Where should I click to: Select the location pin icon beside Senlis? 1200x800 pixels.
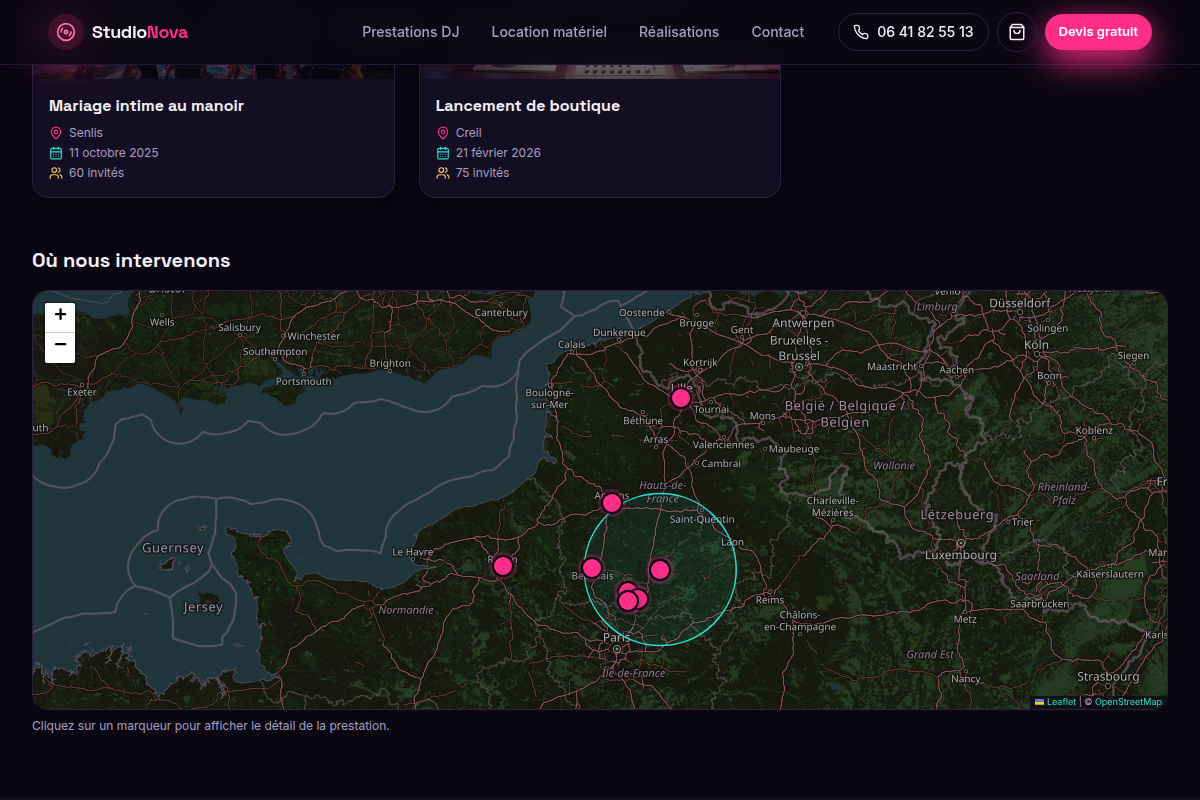tap(56, 133)
